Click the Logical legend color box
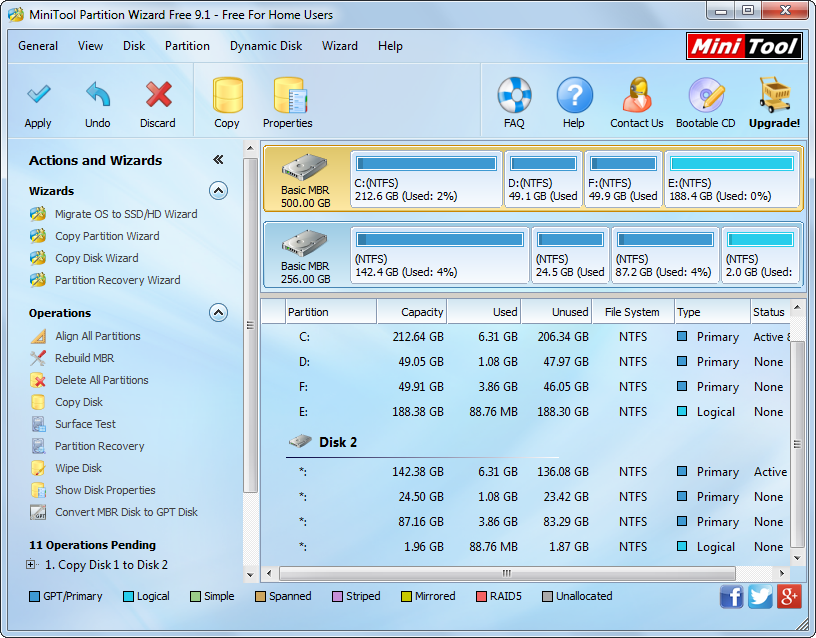Viewport: 816px width, 638px height. (x=128, y=596)
